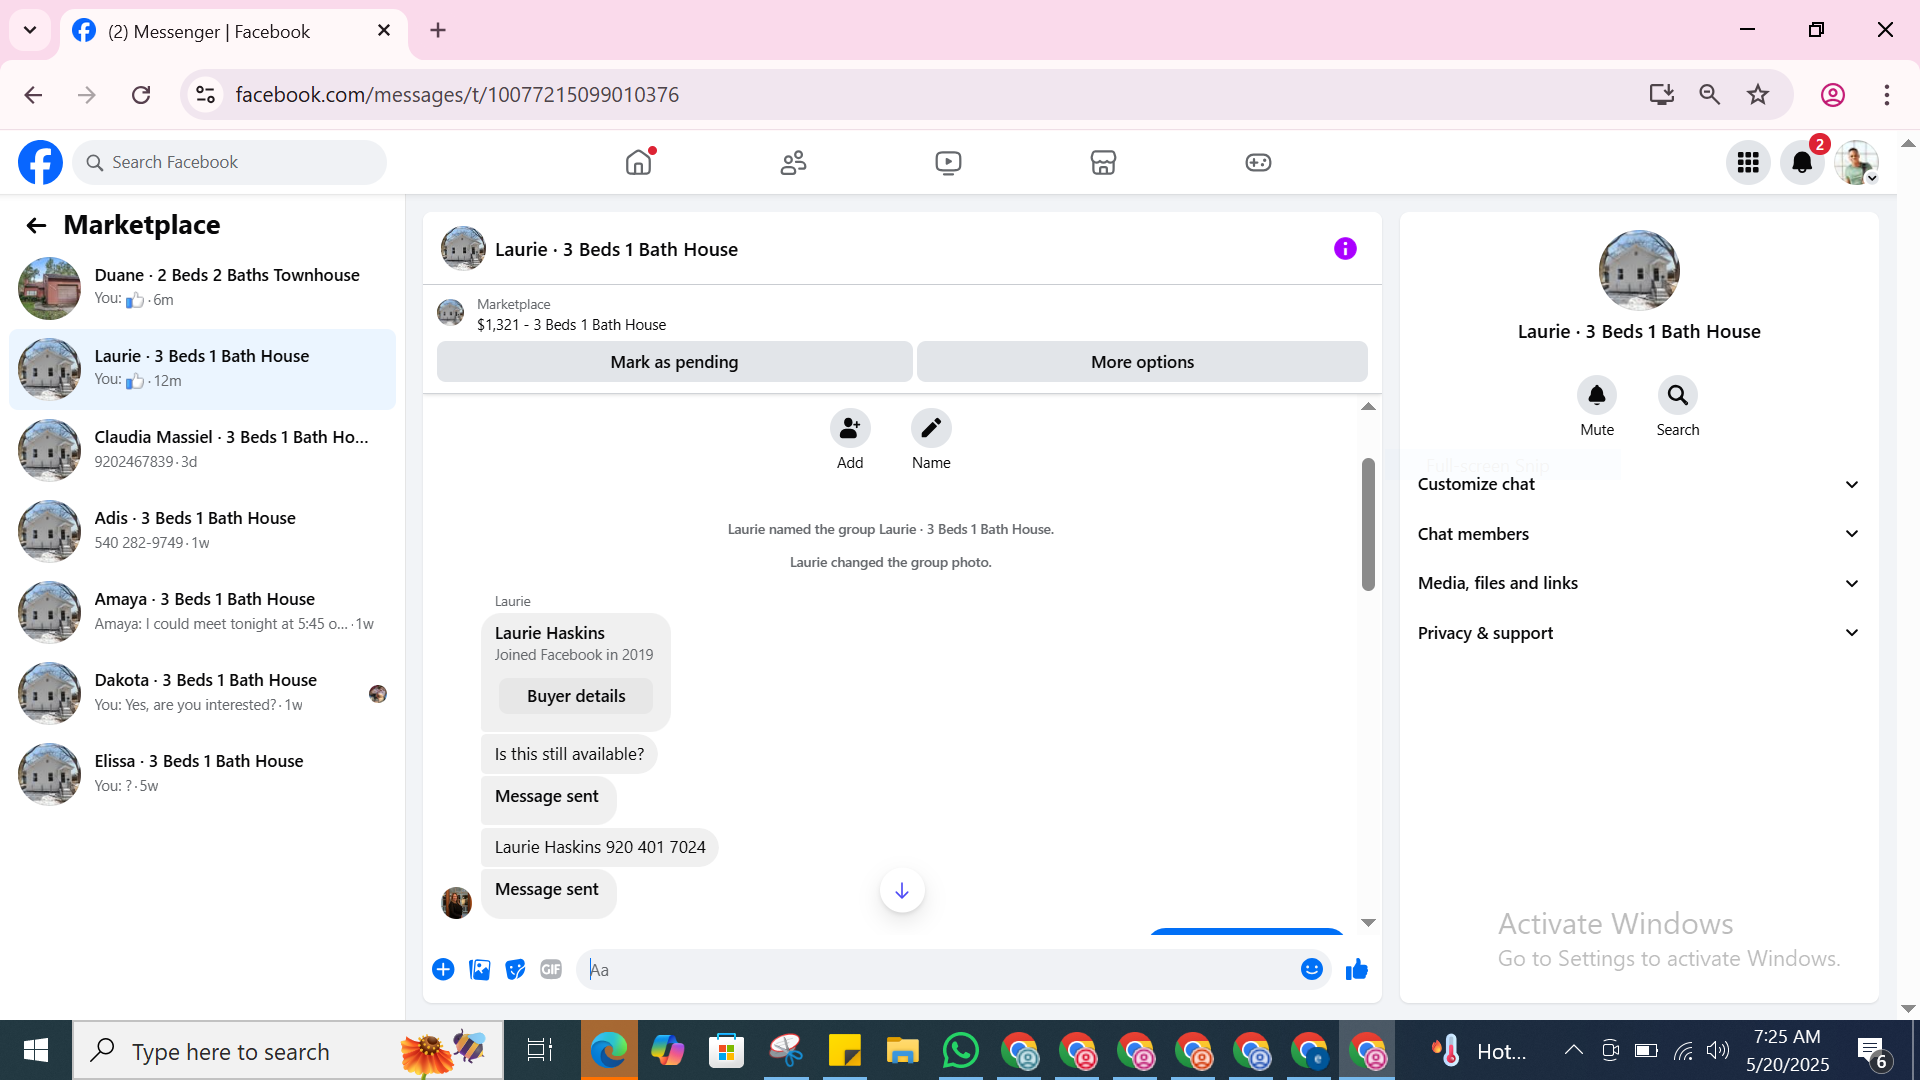Click the Buyer details button
The height and width of the screenshot is (1080, 1920).
(x=576, y=696)
